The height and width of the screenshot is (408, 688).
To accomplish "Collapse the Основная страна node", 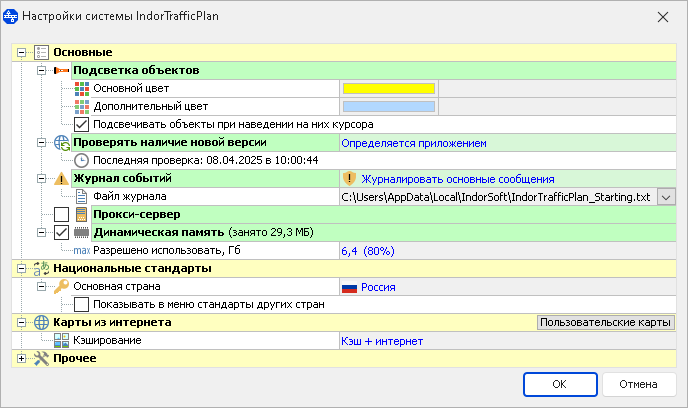I will [41, 286].
